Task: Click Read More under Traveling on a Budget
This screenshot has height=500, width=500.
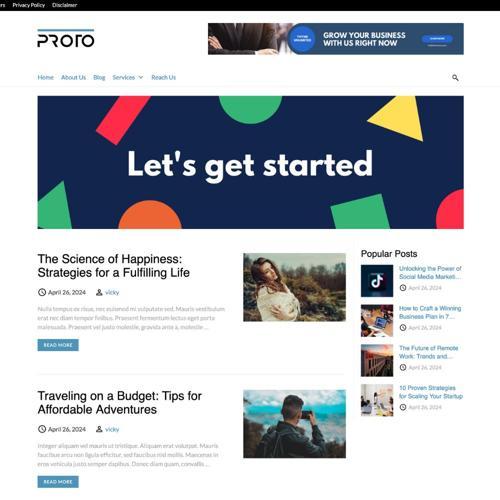Action: click(58, 482)
